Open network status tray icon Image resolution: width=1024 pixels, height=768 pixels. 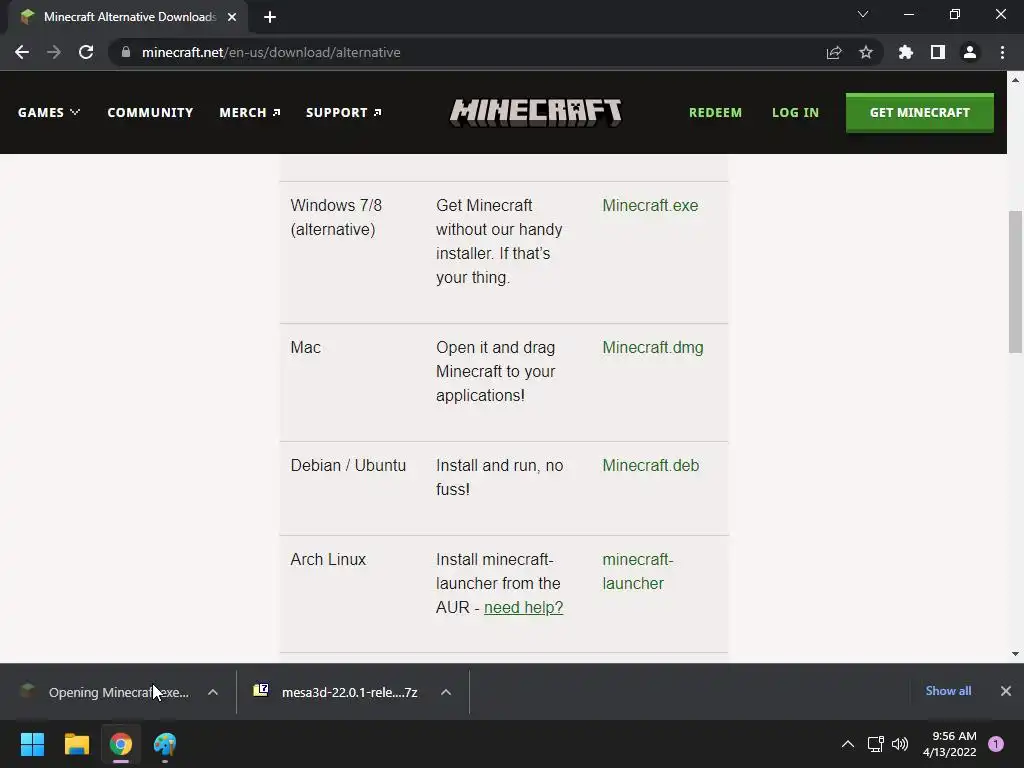[875, 744]
